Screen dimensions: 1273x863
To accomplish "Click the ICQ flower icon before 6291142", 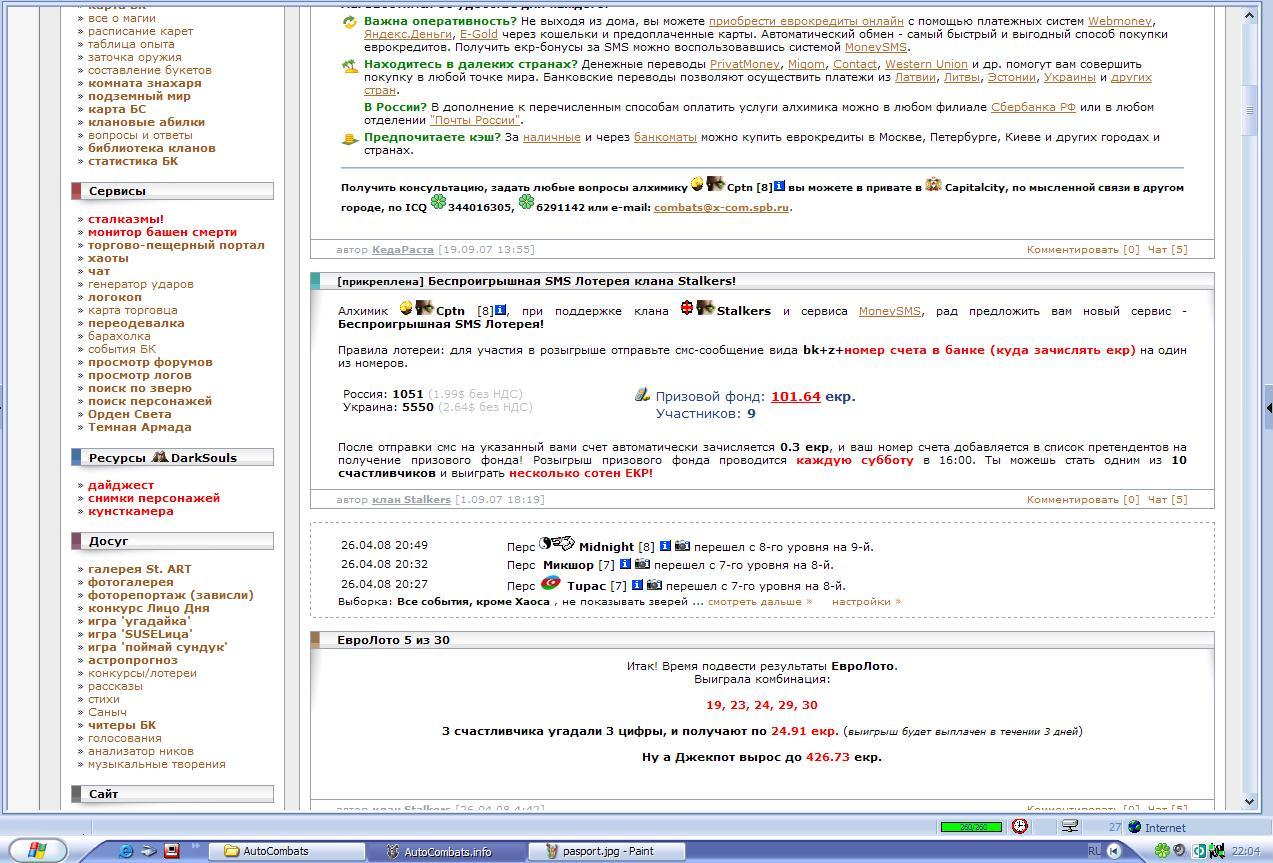I will tap(526, 203).
